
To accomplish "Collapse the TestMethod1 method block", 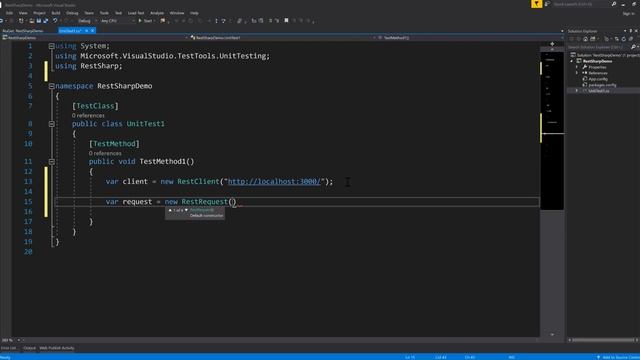I will pyautogui.click(x=51, y=162).
